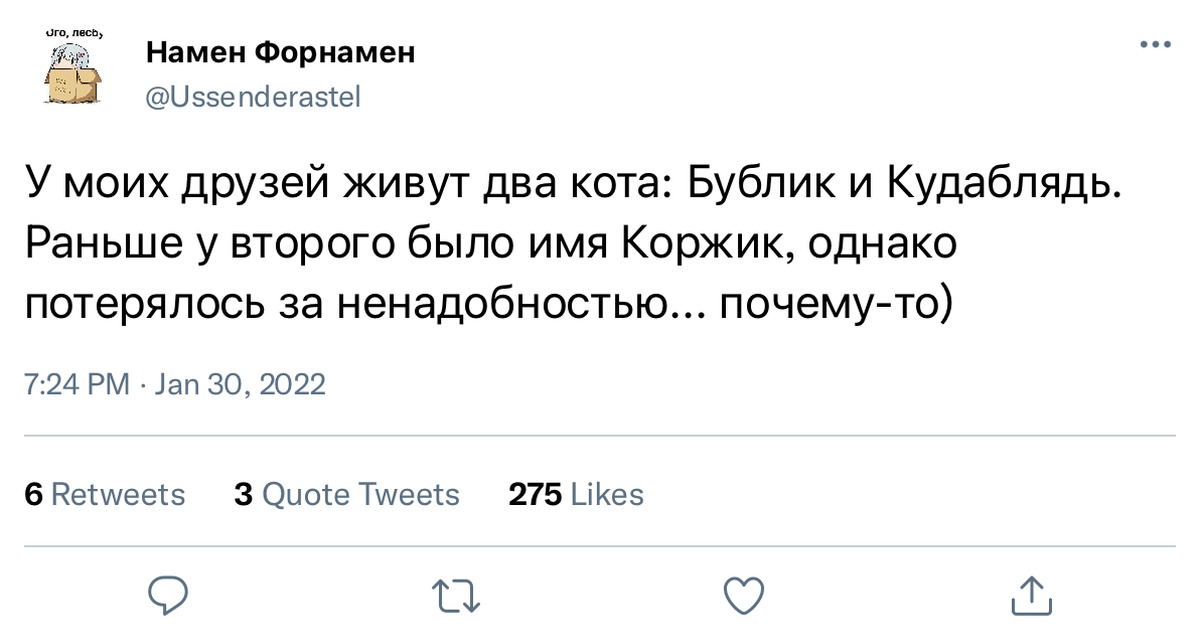
Task: Open the three-dot more options menu
Action: 1155,45
